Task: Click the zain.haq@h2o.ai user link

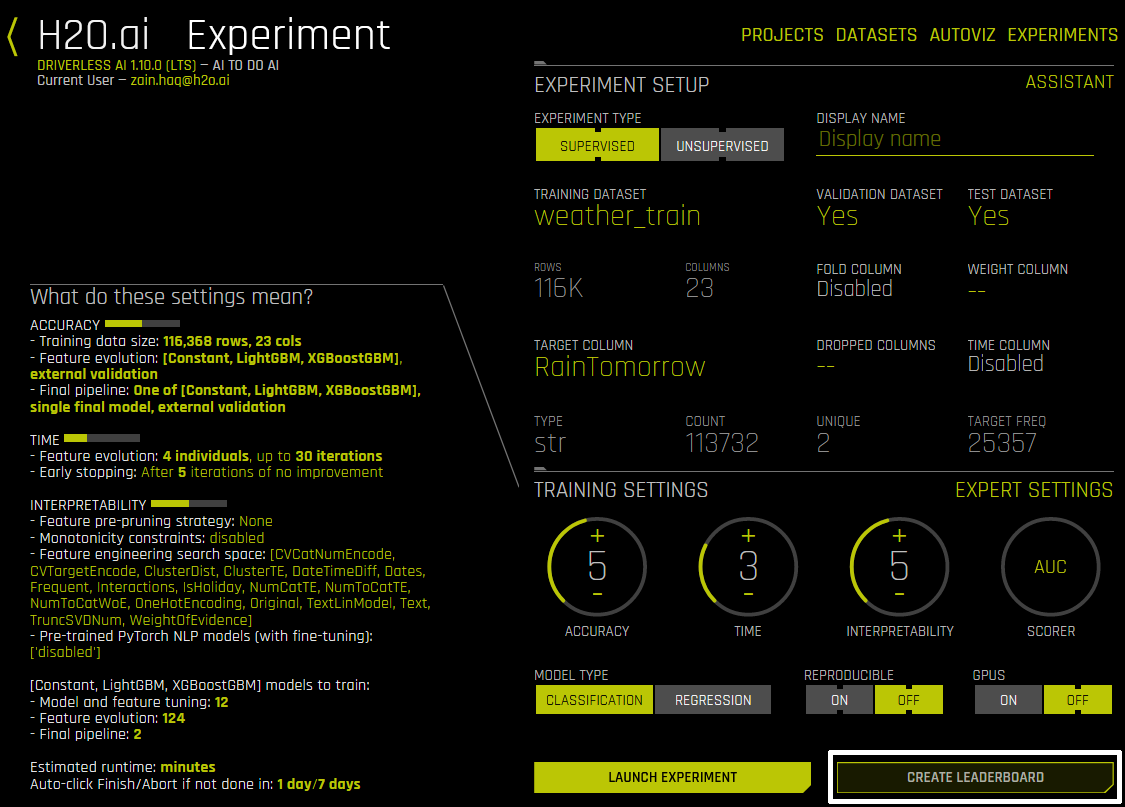Action: [180, 80]
